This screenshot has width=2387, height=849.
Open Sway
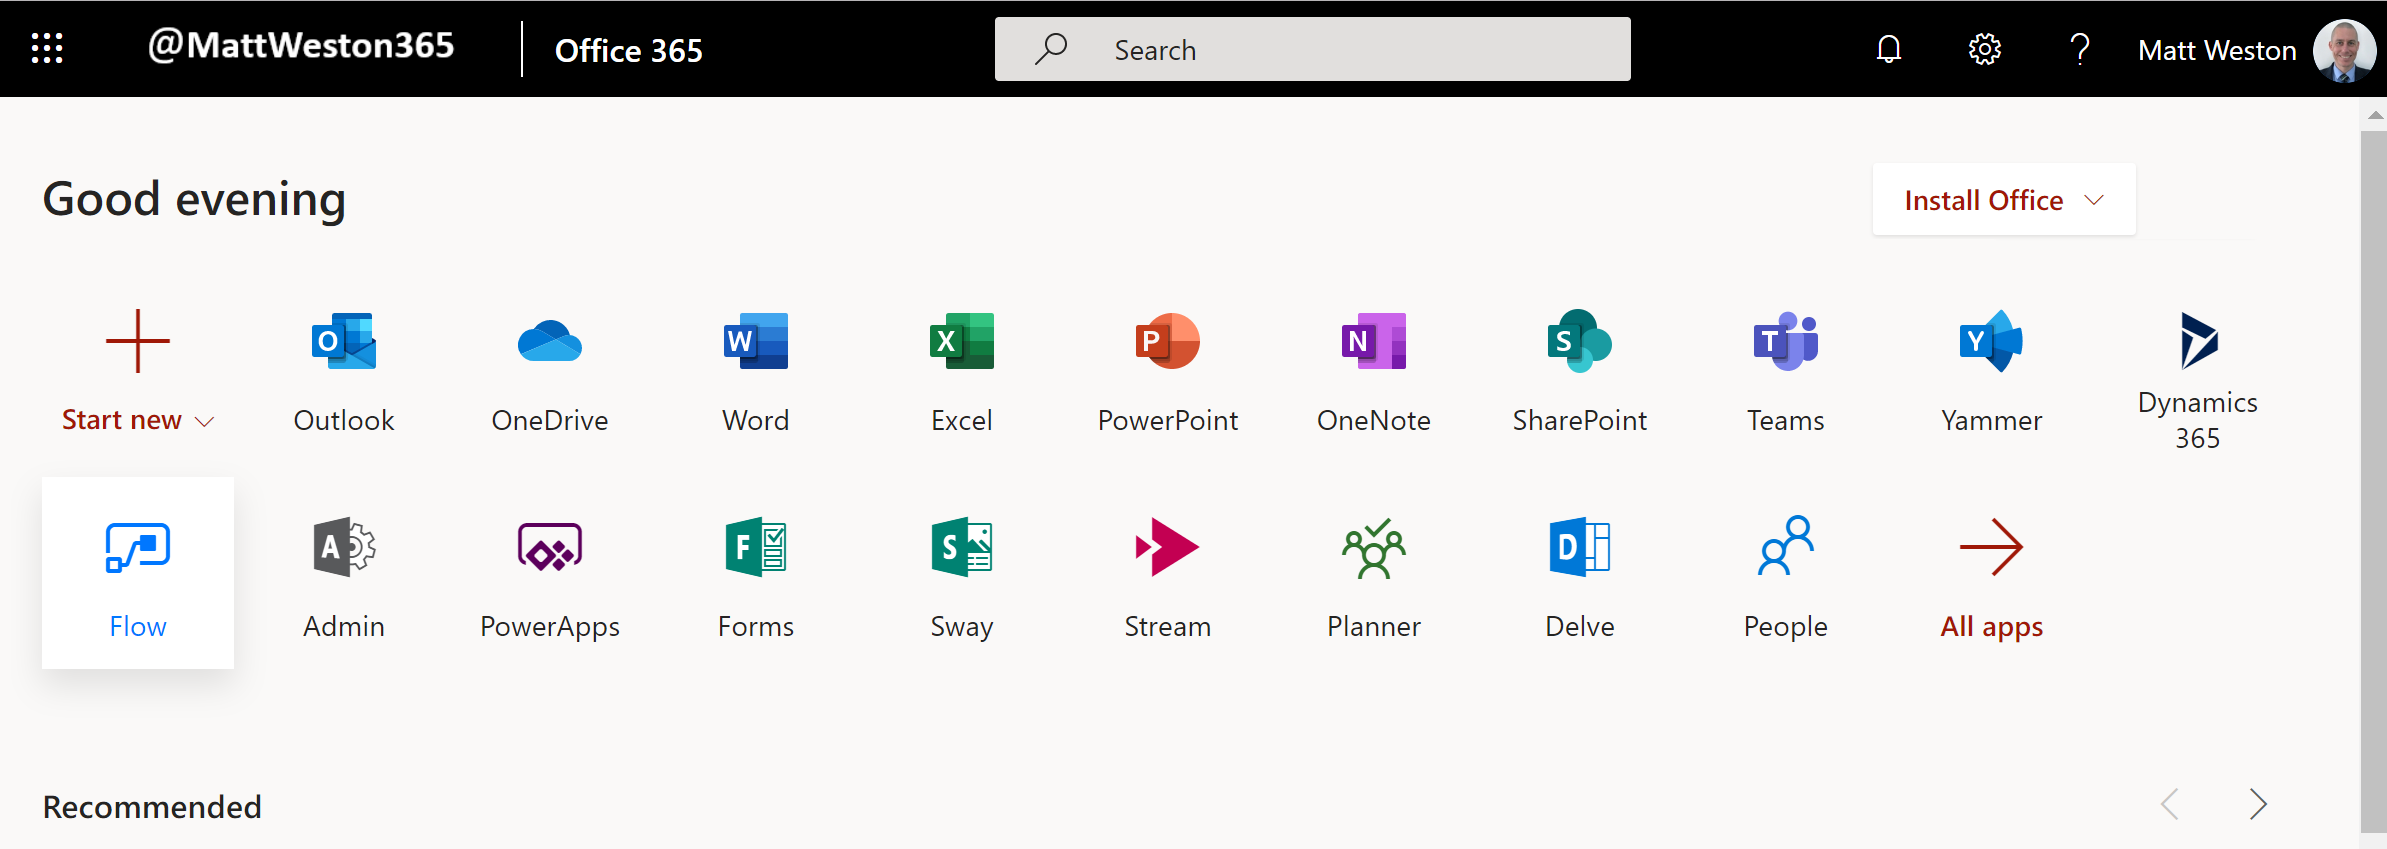tap(962, 578)
